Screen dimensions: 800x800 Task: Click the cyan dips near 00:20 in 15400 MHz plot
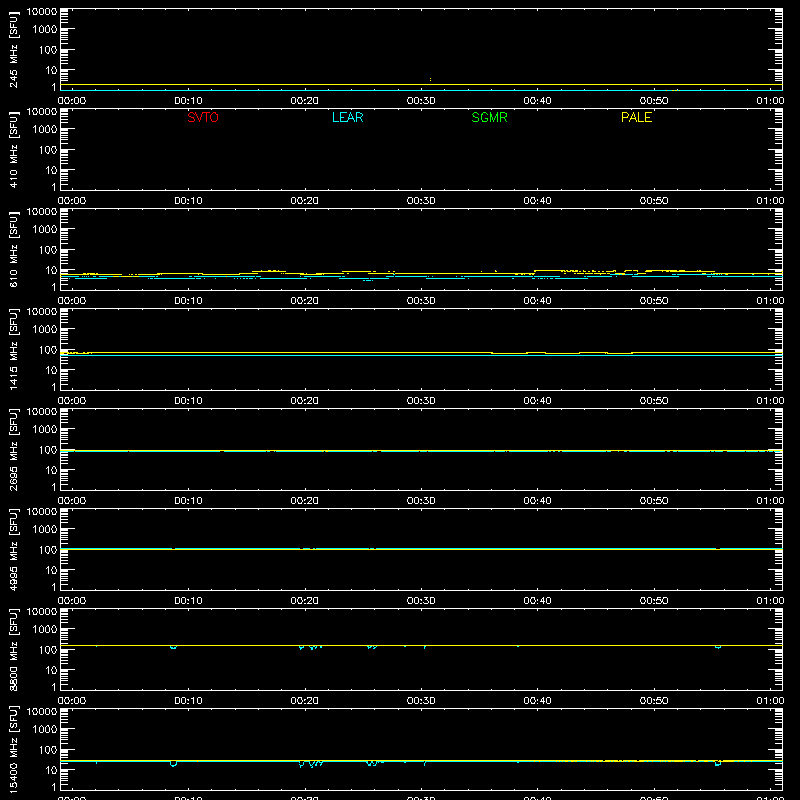tap(311, 764)
